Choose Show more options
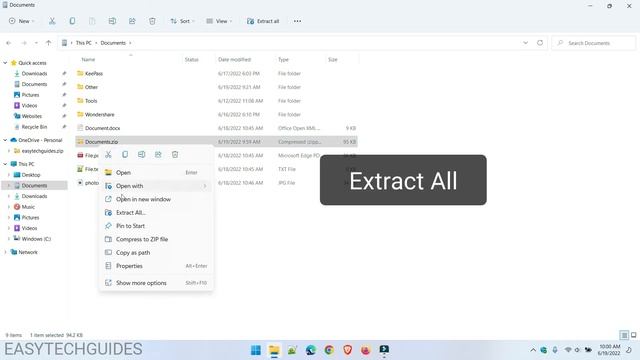640x360 pixels. tap(156, 283)
